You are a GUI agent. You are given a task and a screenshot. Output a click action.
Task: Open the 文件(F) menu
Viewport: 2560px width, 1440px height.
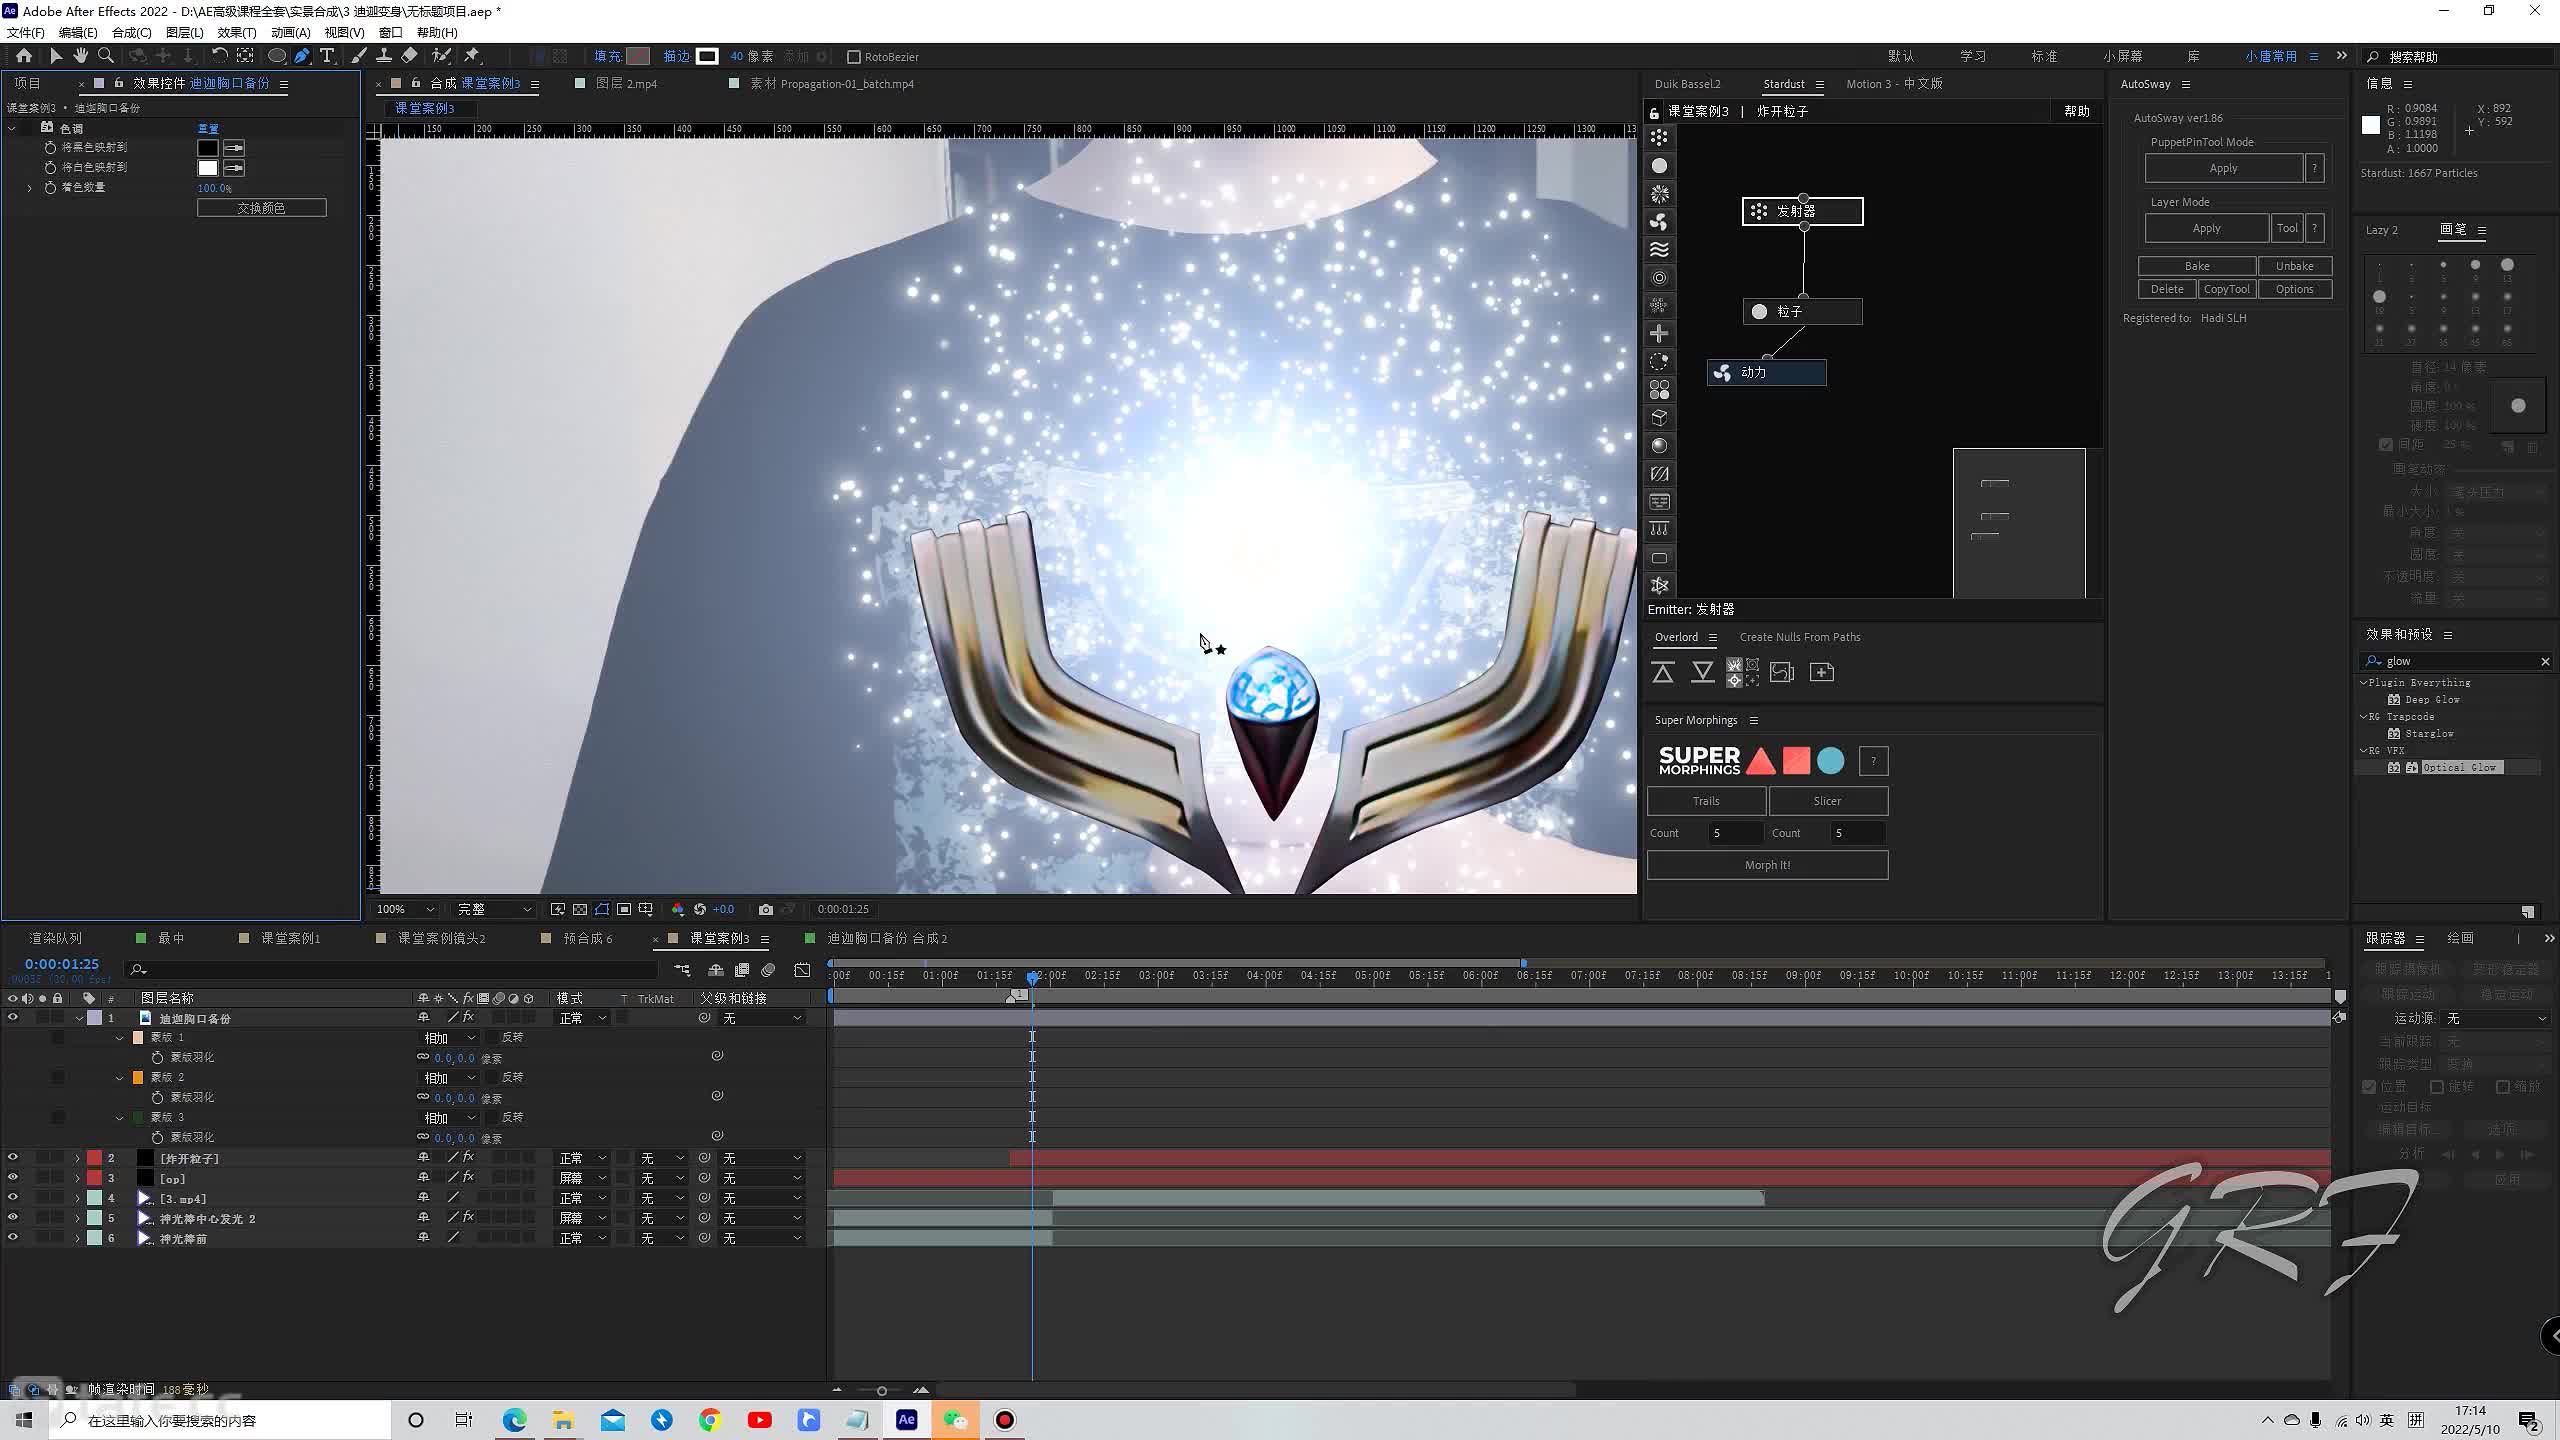(26, 32)
